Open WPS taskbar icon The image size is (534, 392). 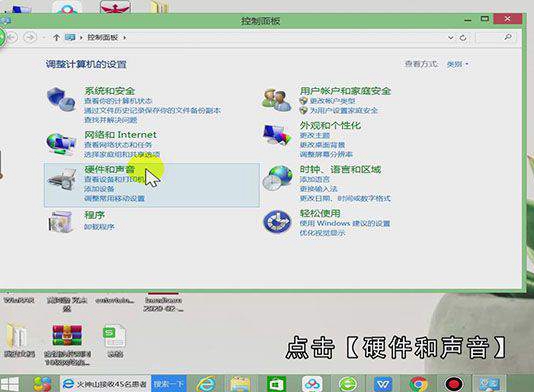(x=383, y=384)
